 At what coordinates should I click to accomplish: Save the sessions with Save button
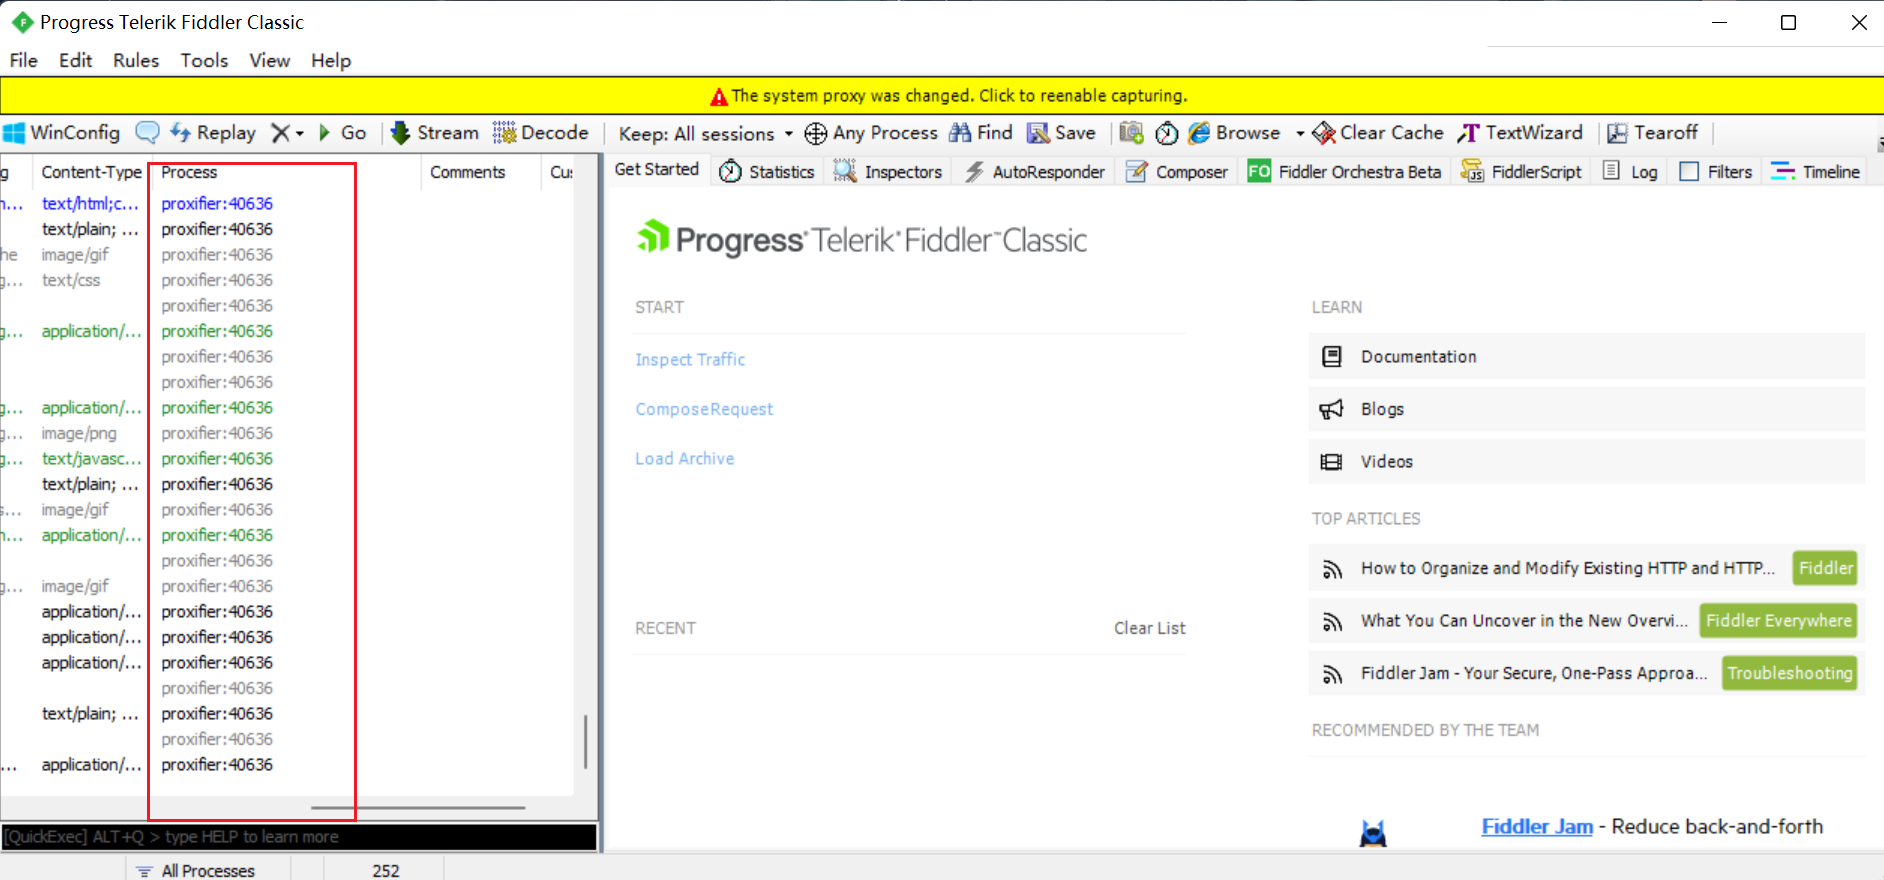coord(1062,133)
